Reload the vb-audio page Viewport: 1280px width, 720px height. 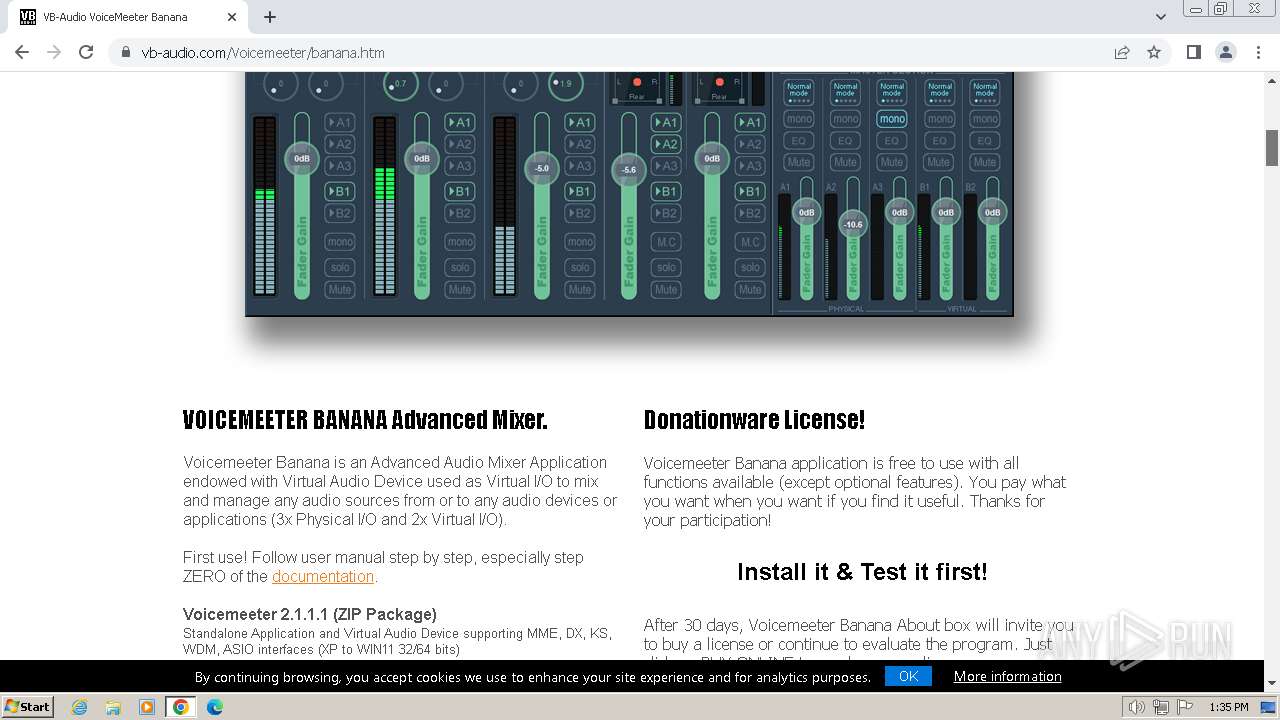pos(86,52)
